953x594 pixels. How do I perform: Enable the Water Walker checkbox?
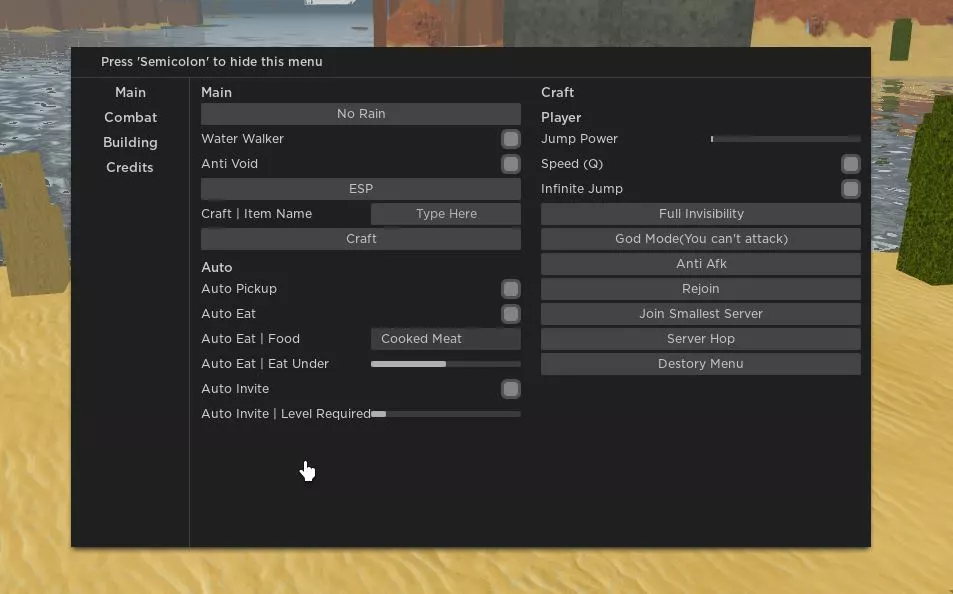tap(511, 139)
